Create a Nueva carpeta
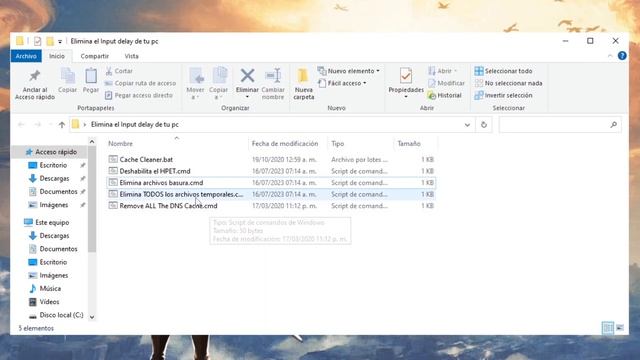640x360 pixels. (304, 84)
